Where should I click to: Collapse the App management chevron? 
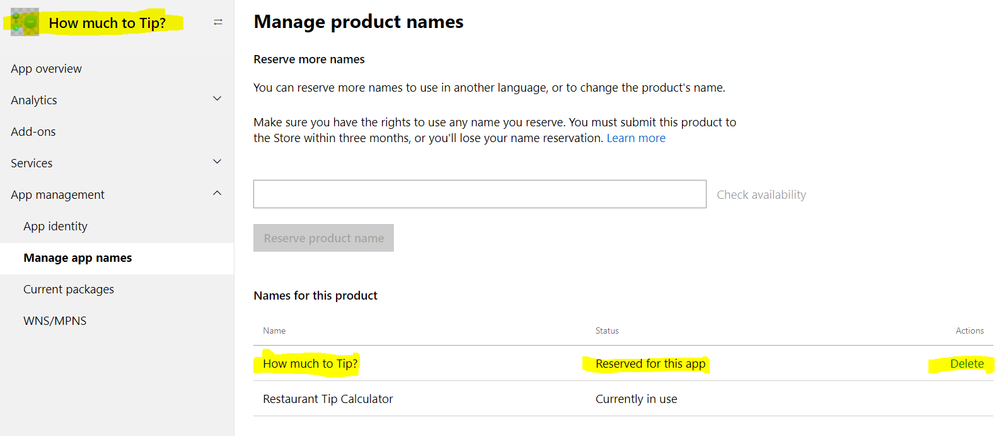pyautogui.click(x=218, y=194)
